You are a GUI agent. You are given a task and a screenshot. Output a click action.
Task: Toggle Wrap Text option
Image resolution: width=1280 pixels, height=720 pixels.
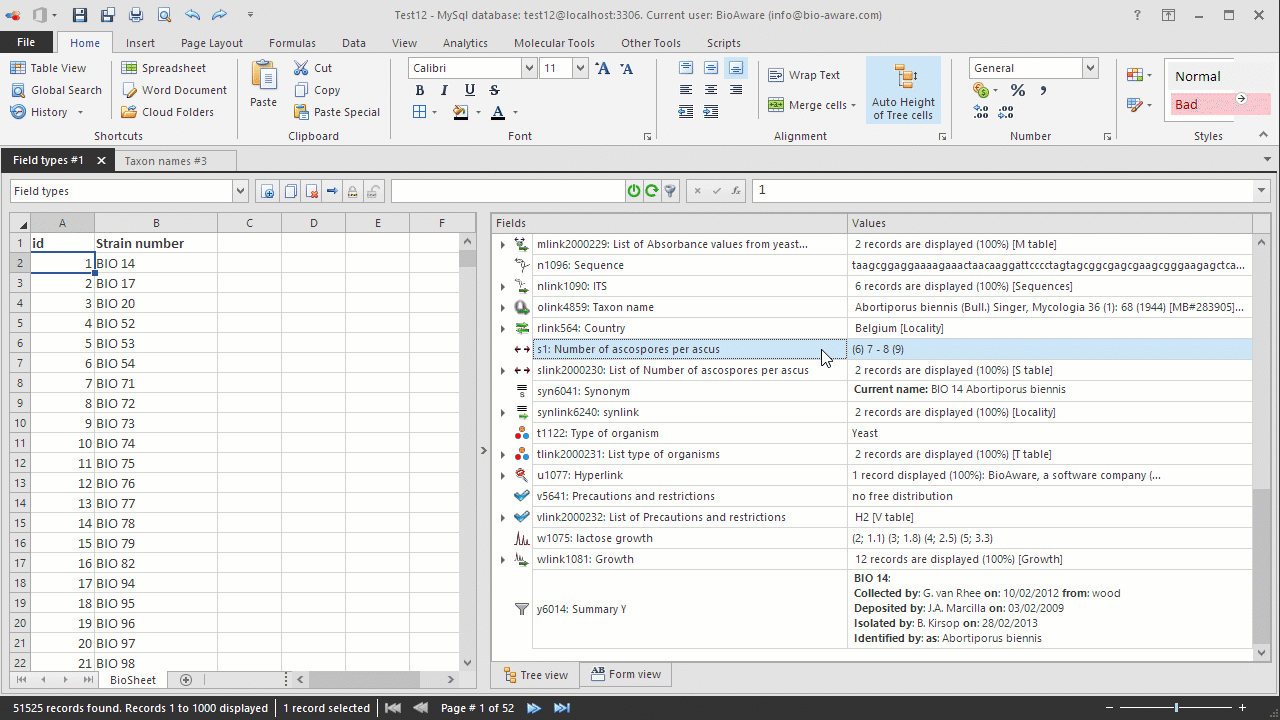click(x=804, y=75)
